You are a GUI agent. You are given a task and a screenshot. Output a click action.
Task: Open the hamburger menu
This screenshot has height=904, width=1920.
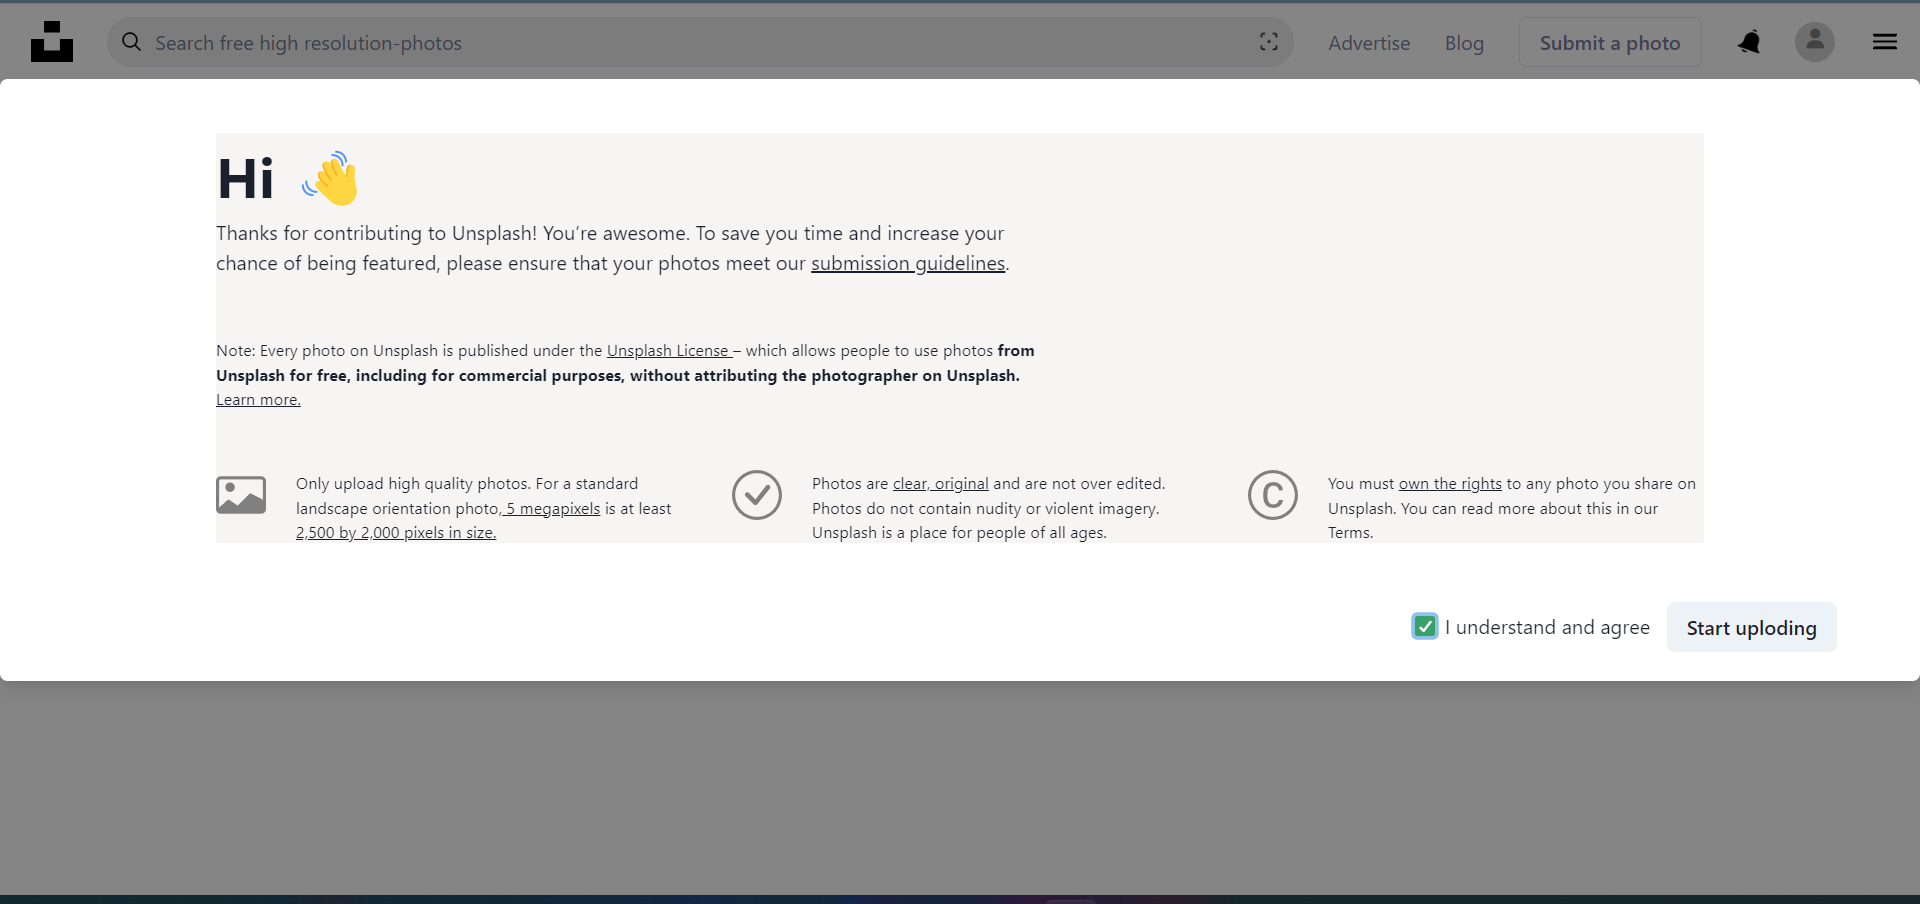1885,42
